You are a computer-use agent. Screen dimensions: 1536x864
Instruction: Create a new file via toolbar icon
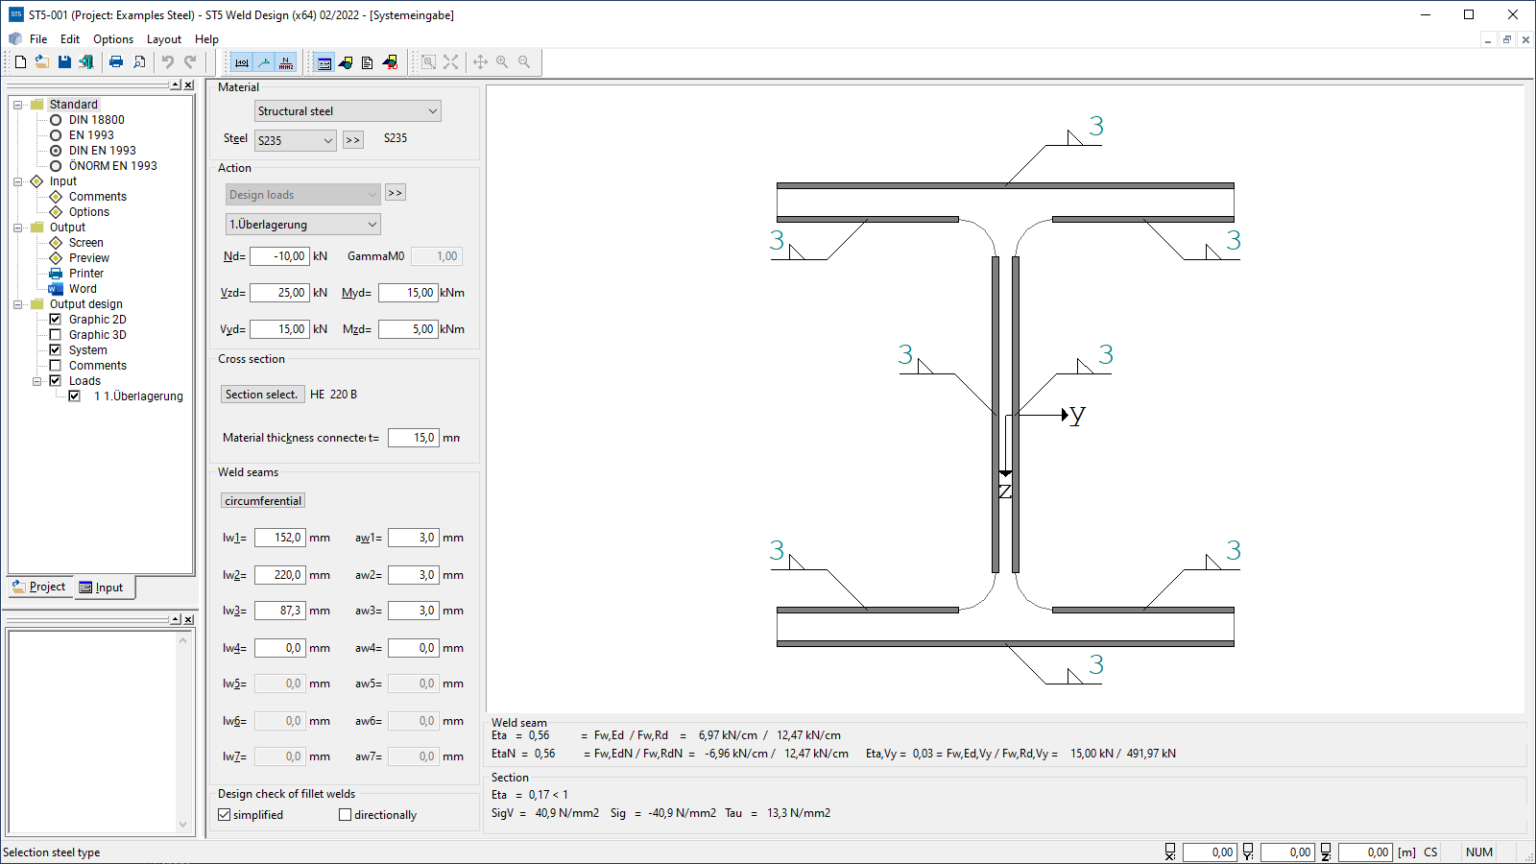[20, 61]
